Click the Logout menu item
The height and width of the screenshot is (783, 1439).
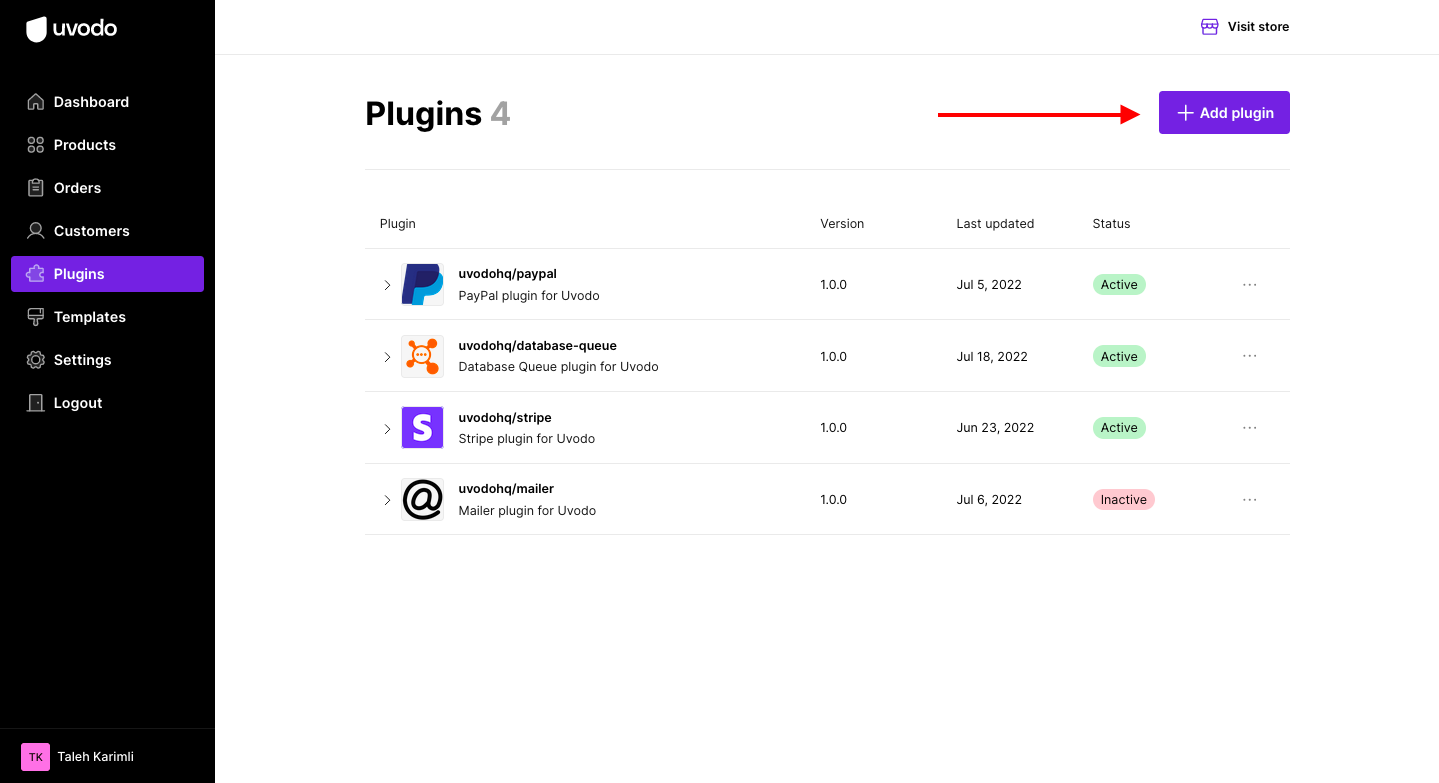tap(107, 403)
